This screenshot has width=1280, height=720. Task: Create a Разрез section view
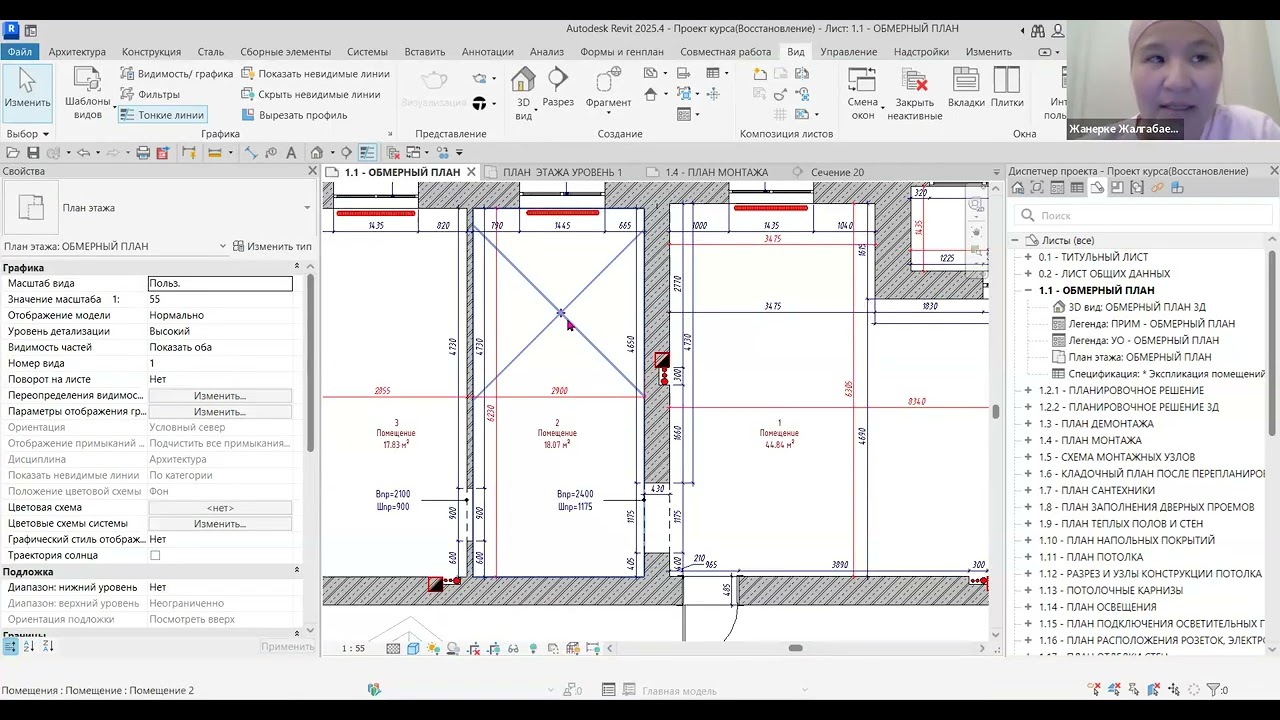click(x=558, y=88)
